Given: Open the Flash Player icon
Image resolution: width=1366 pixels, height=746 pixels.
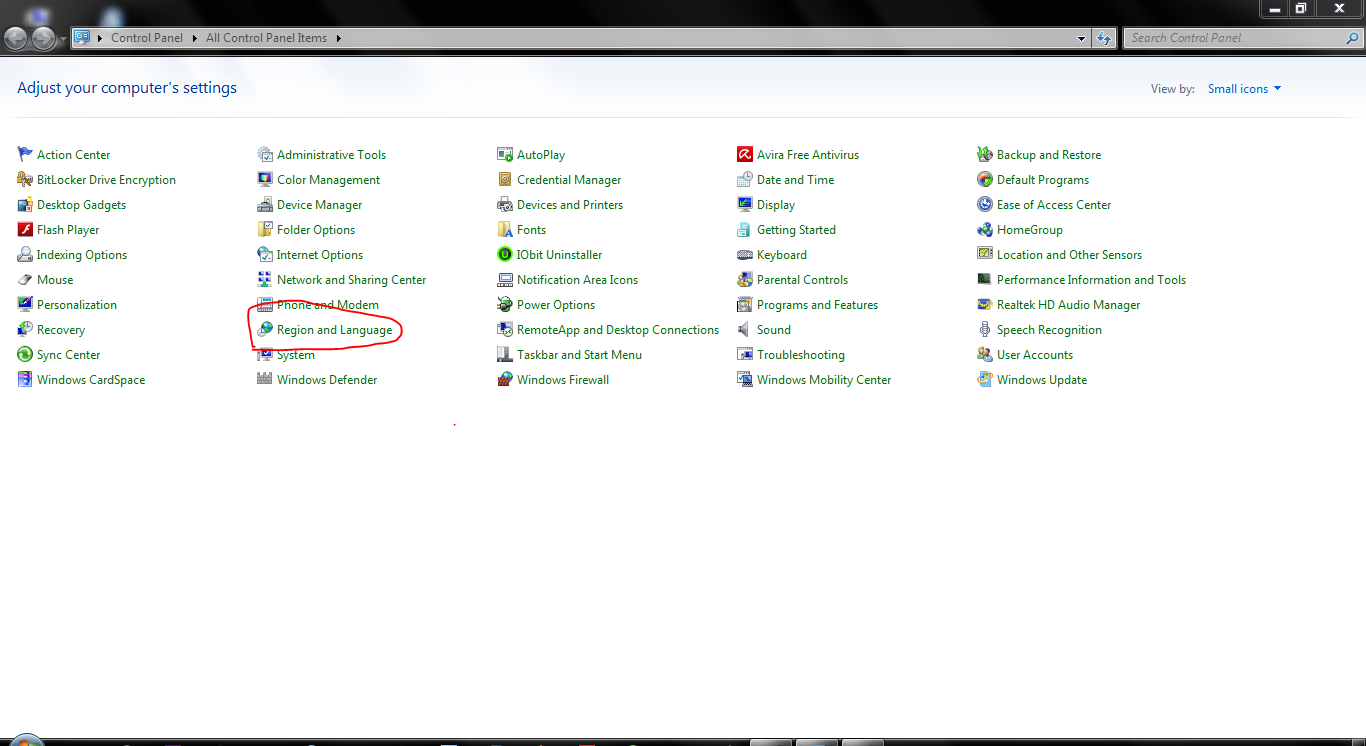Looking at the screenshot, I should [25, 229].
